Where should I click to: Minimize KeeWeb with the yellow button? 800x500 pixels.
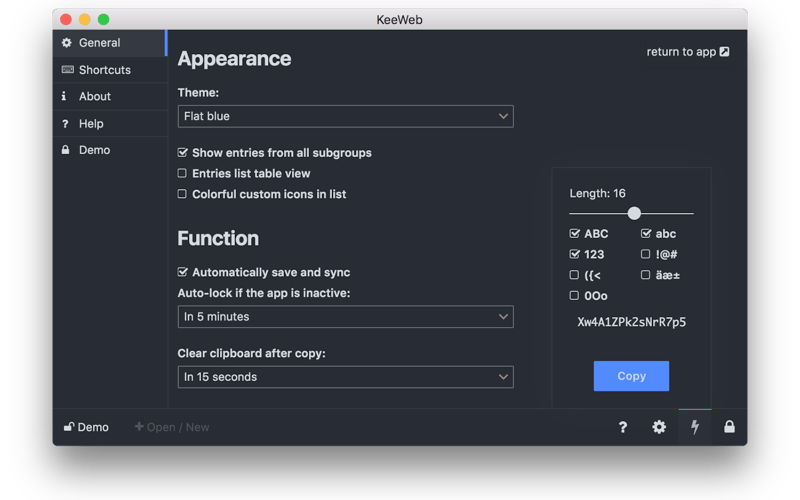pyautogui.click(x=85, y=19)
